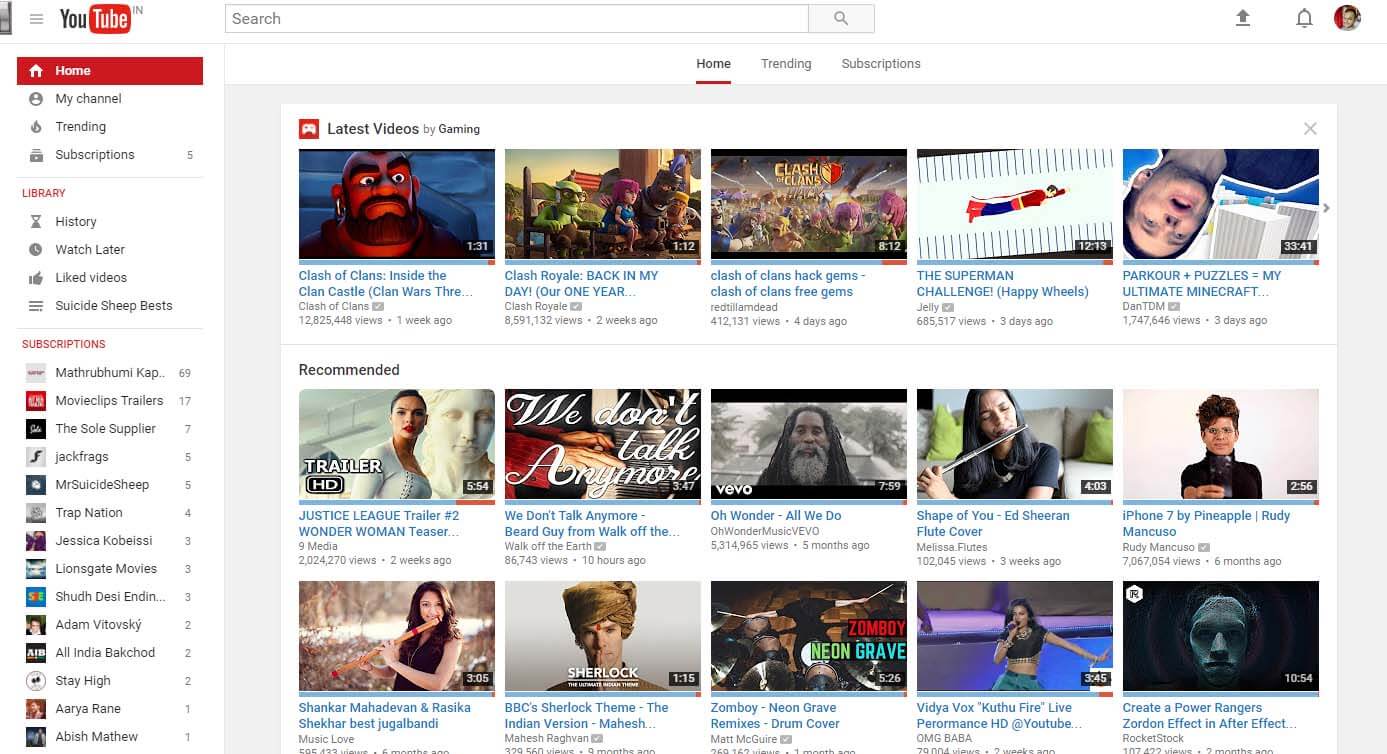Open the notifications bell
The height and width of the screenshot is (754, 1387).
(x=1304, y=18)
